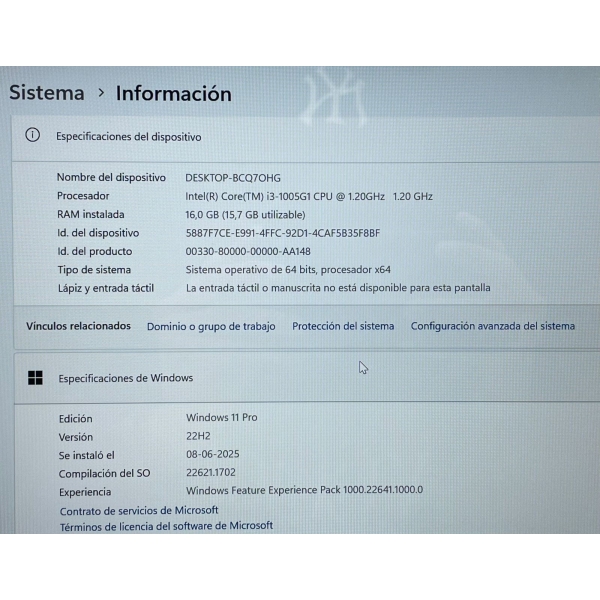
Task: Collapse Especificaciones de Windows section header
Action: coord(307,378)
